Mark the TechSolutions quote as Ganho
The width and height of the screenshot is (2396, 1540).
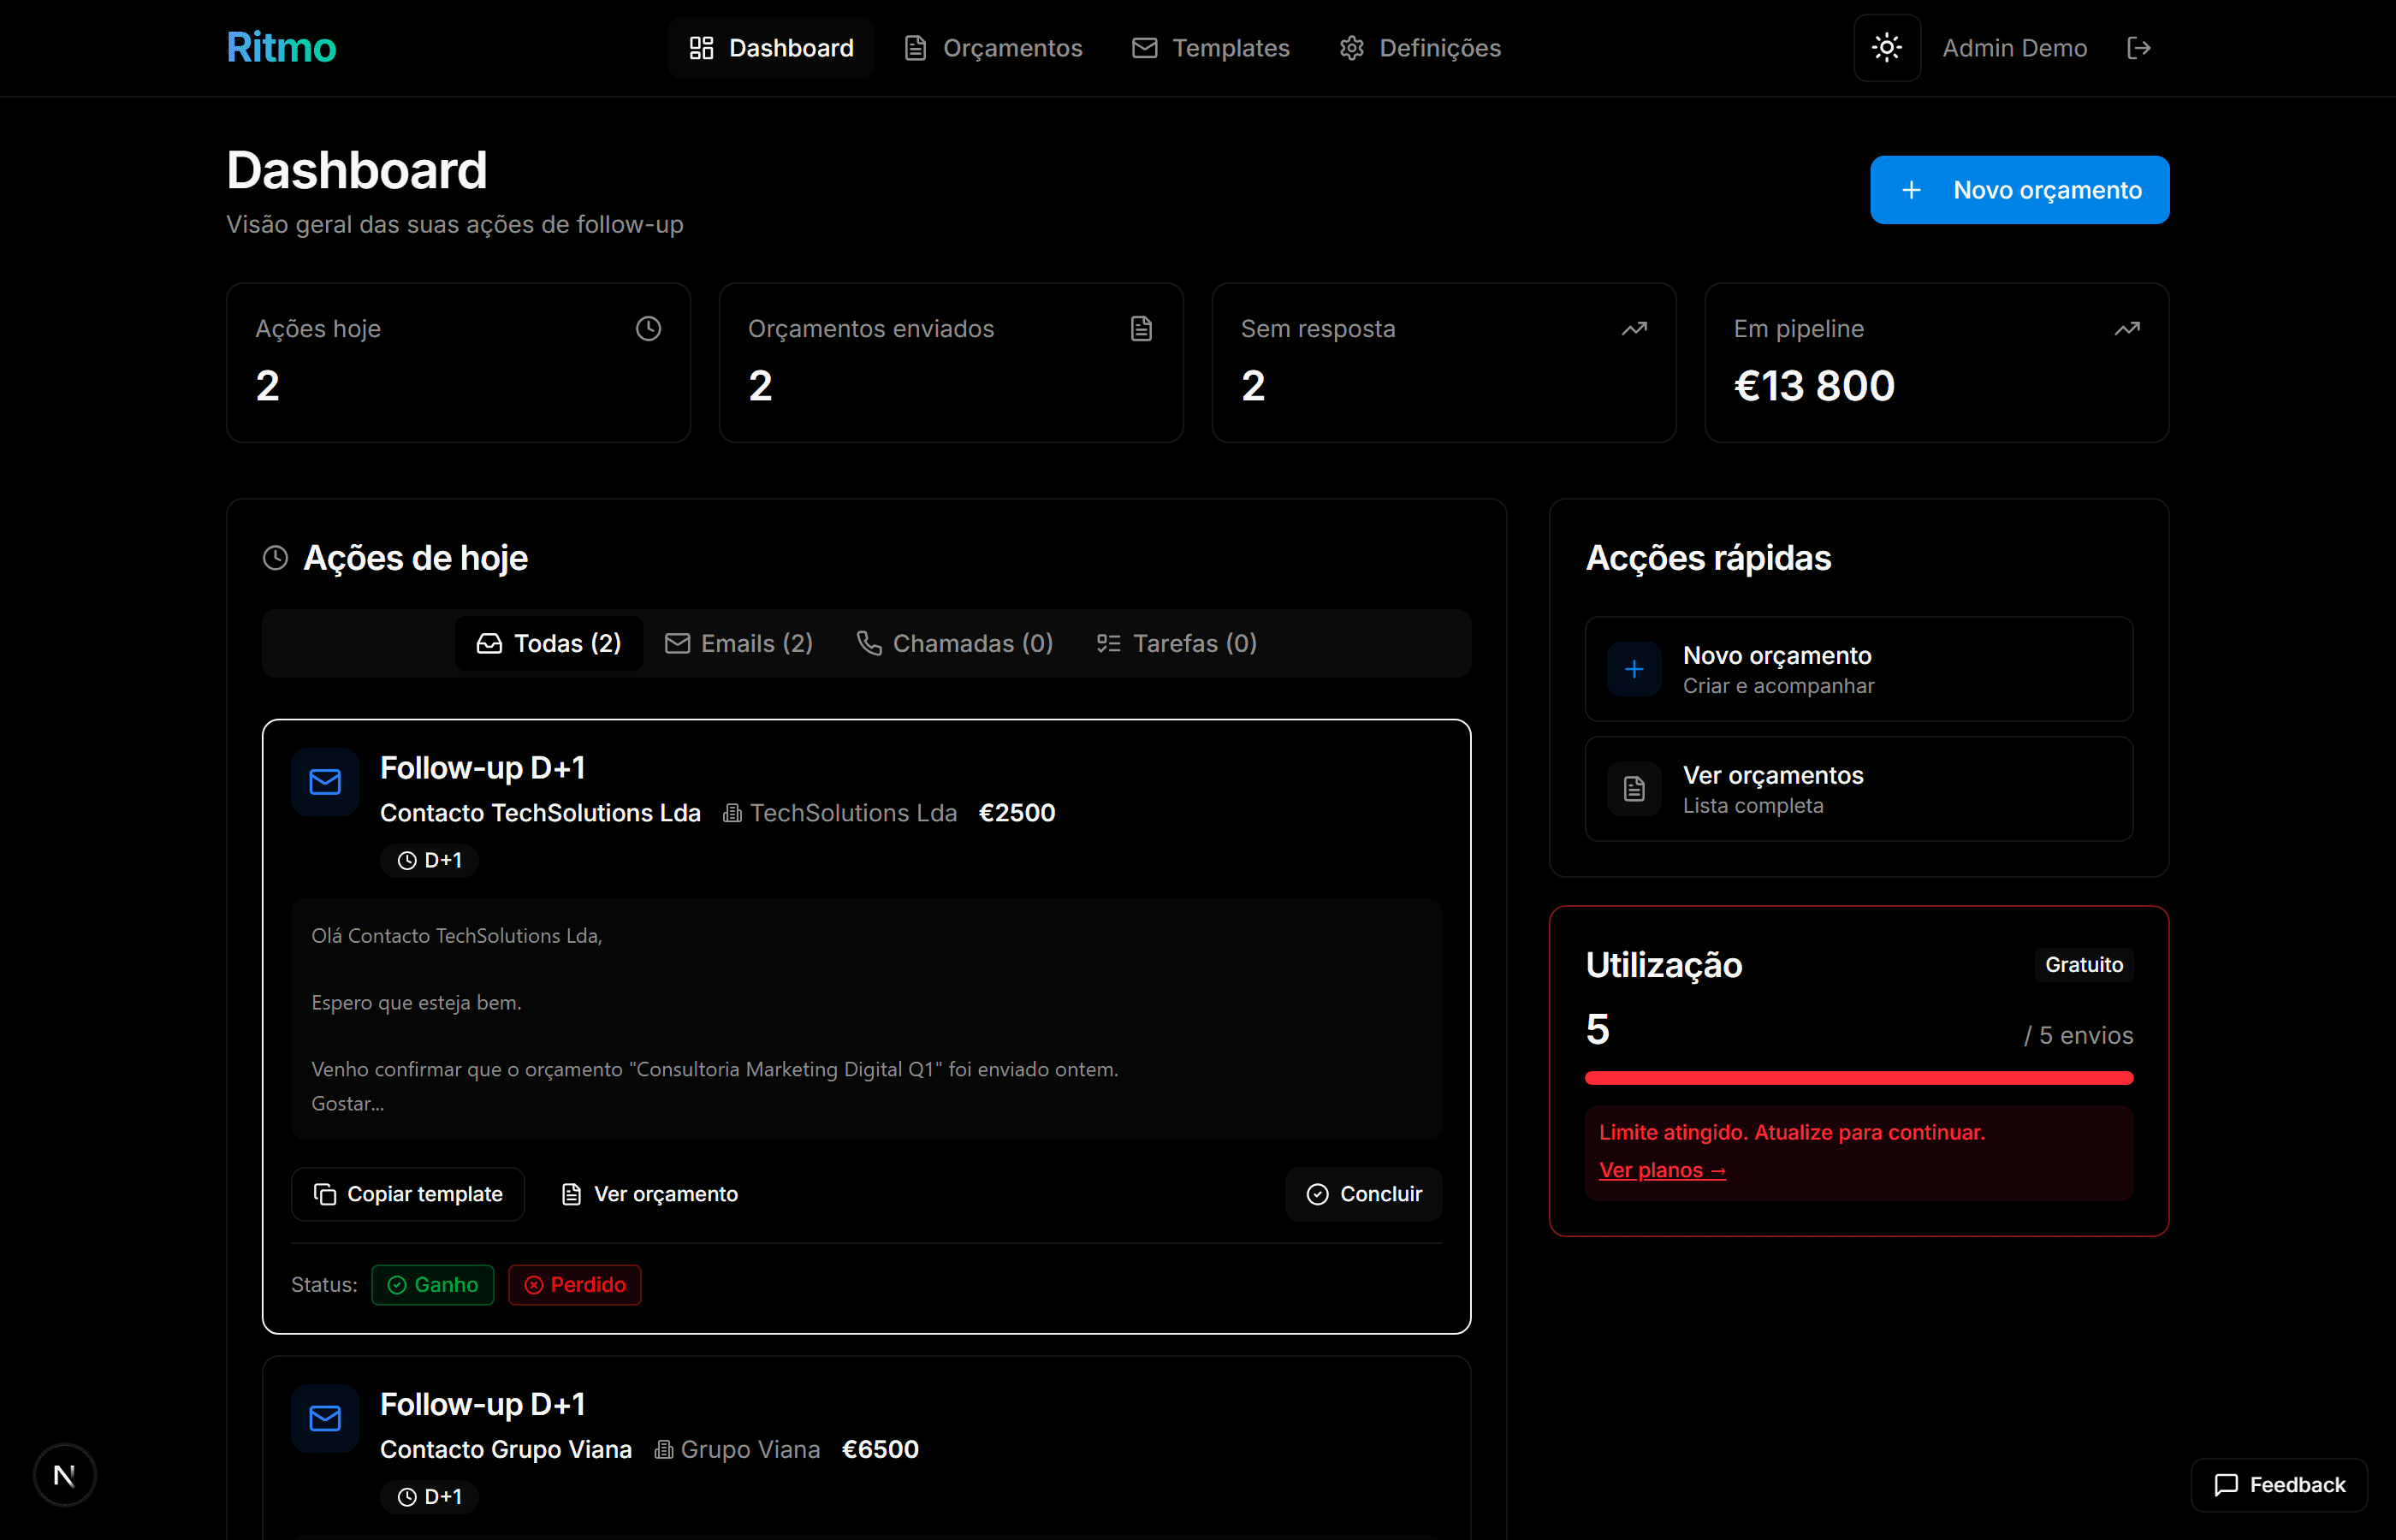pos(433,1285)
